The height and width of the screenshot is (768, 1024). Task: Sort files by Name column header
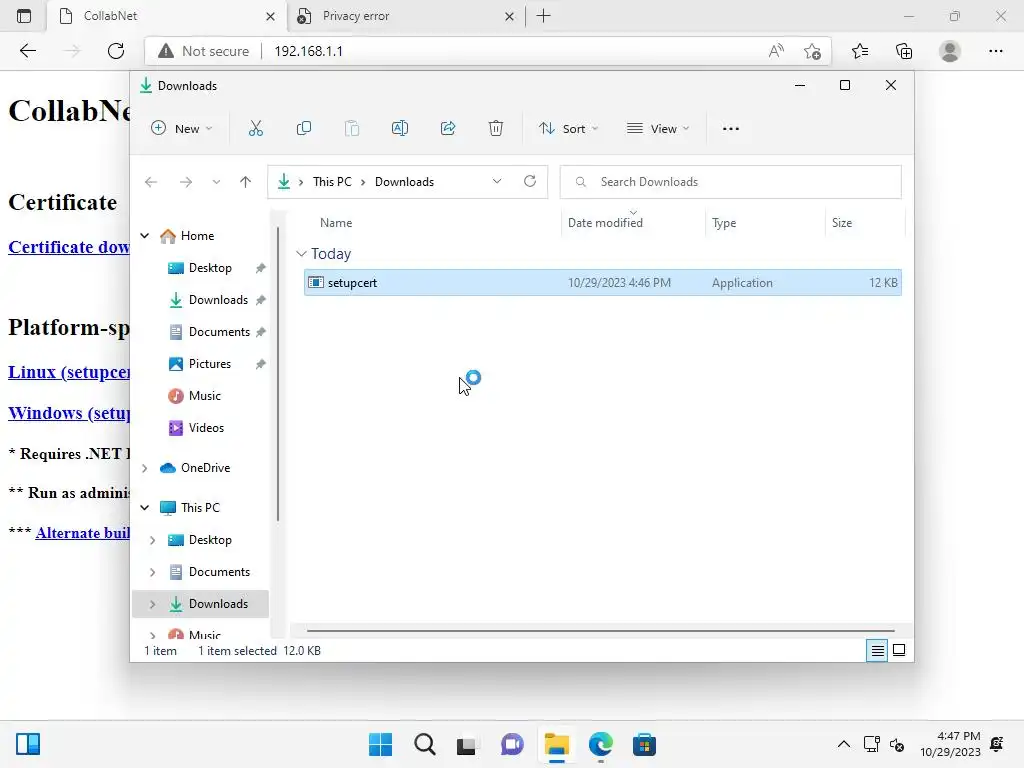click(336, 223)
